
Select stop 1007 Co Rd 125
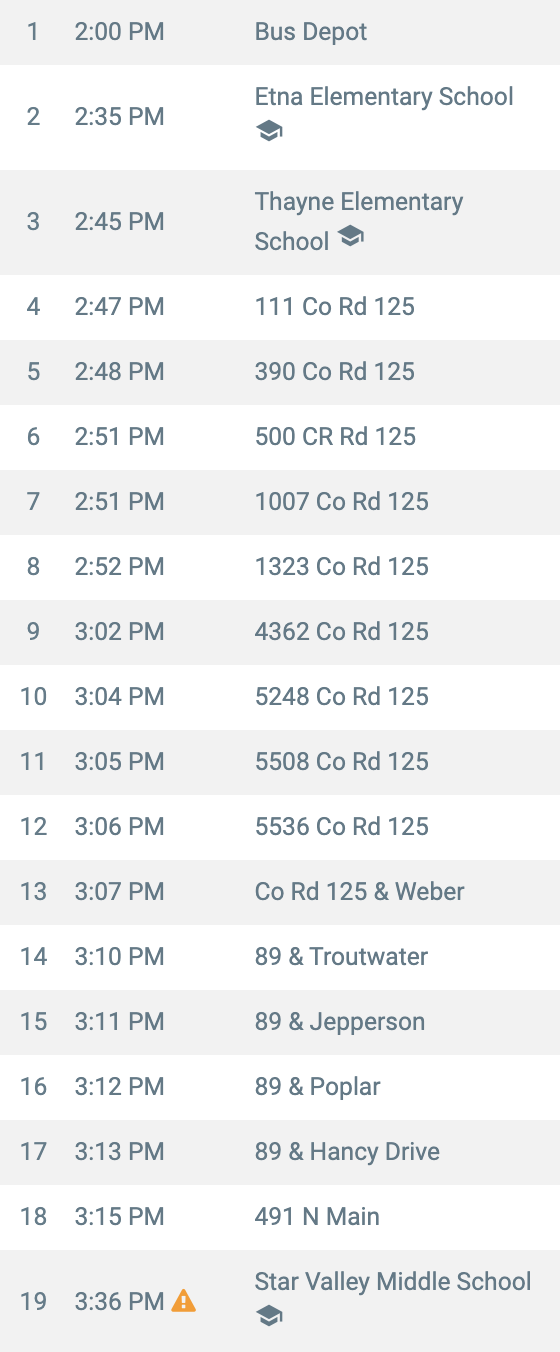pyautogui.click(x=280, y=502)
